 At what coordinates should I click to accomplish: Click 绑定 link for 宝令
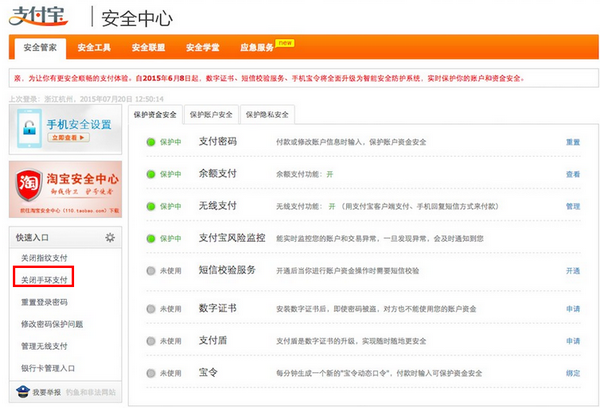pos(572,373)
